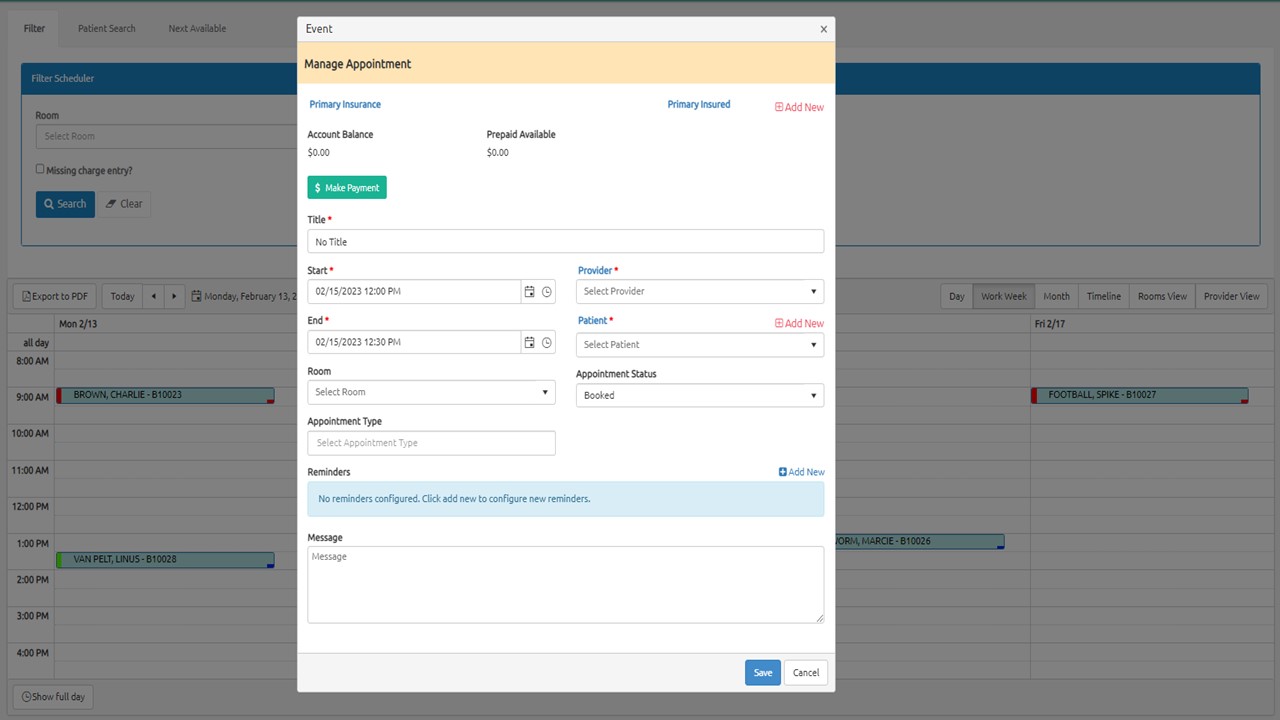1280x720 pixels.
Task: Open the Next Available tab
Action: 196,28
